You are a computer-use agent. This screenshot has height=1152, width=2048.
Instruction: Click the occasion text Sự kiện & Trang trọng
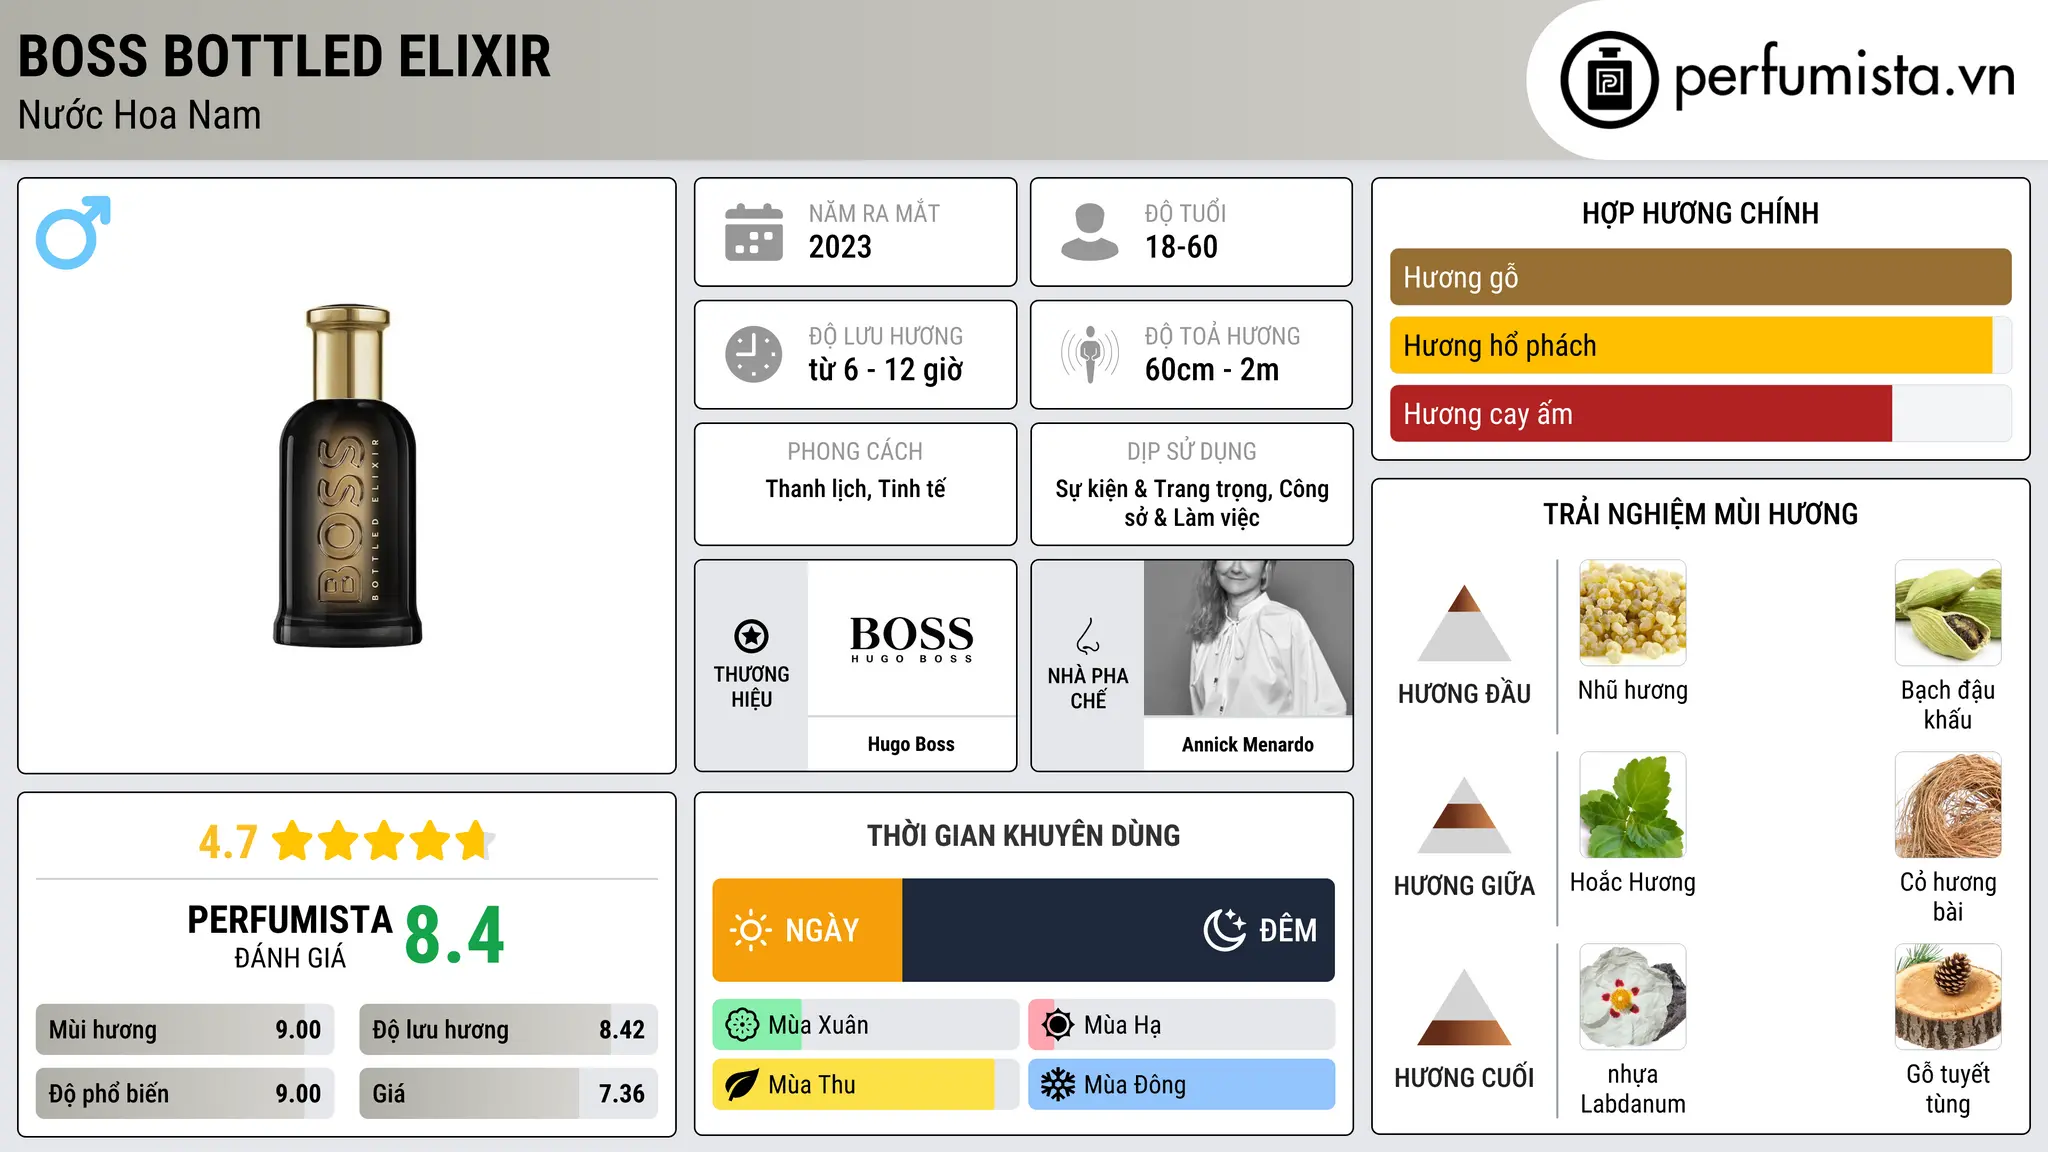click(x=1162, y=489)
